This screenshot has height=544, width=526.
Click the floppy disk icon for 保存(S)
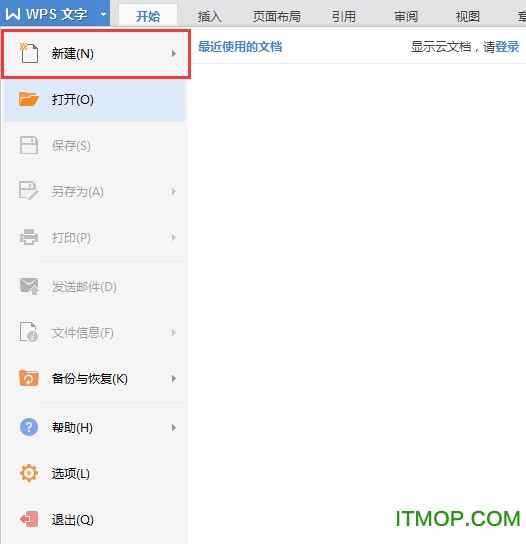(x=28, y=145)
